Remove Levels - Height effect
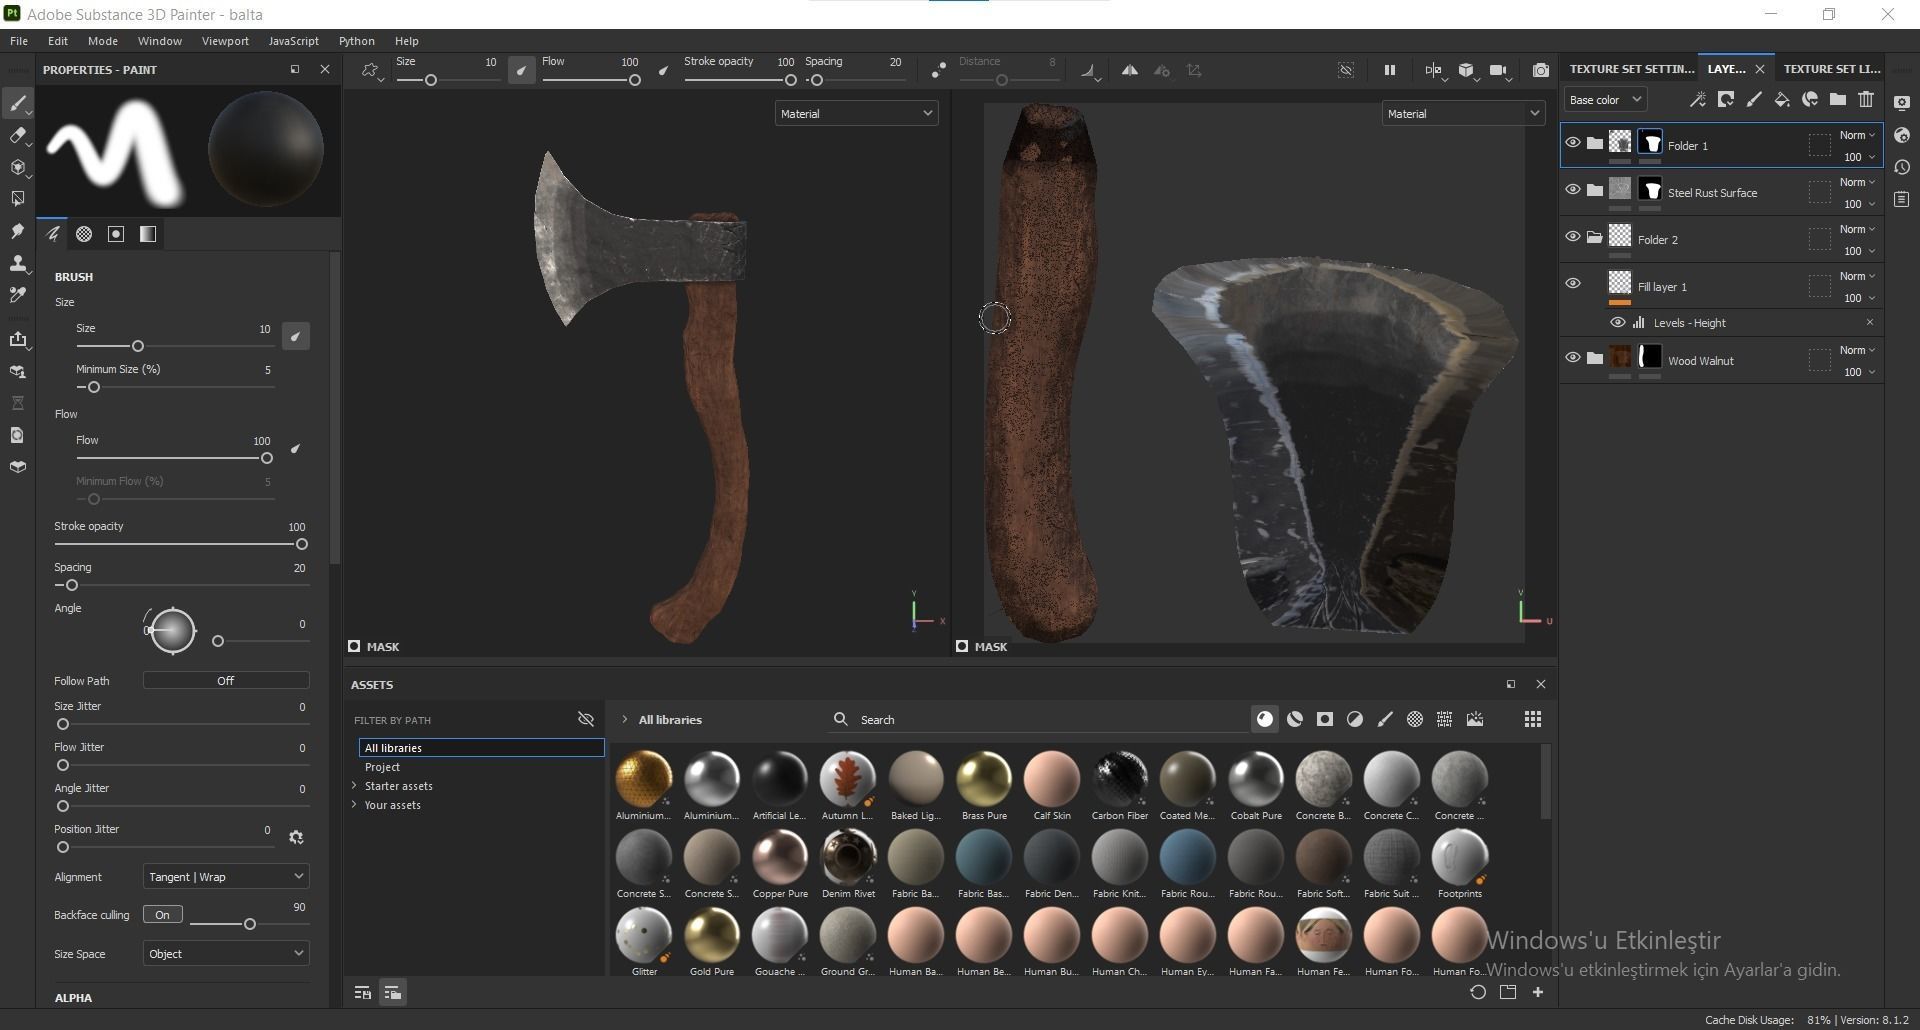Viewport: 1920px width, 1030px height. click(1869, 322)
